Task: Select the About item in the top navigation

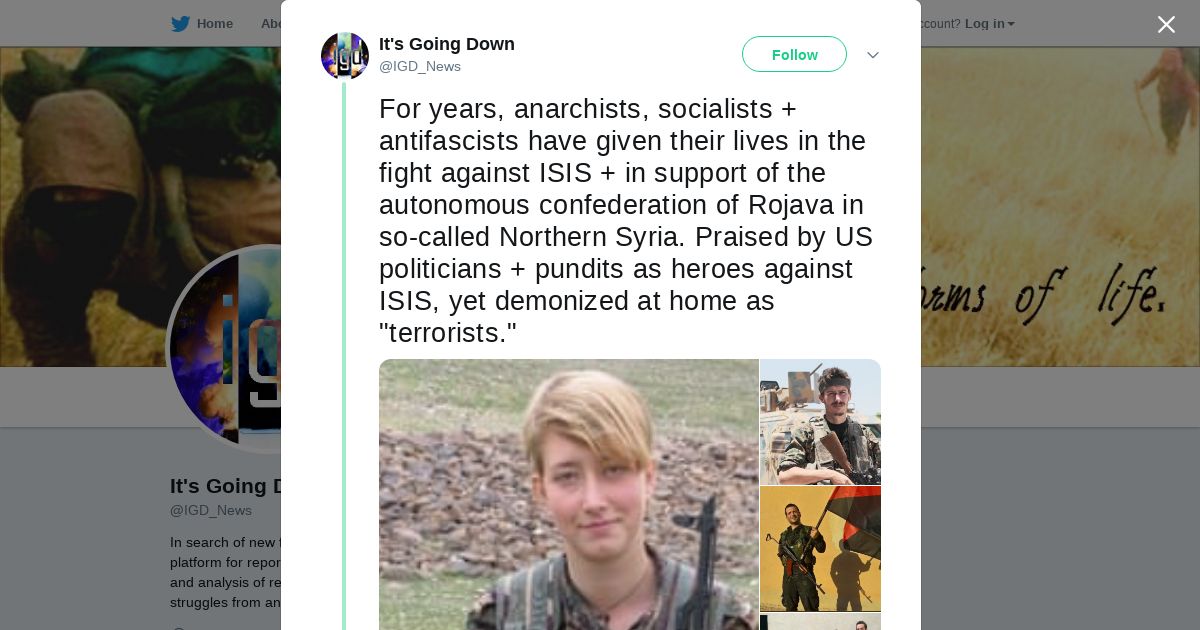Action: [x=271, y=24]
